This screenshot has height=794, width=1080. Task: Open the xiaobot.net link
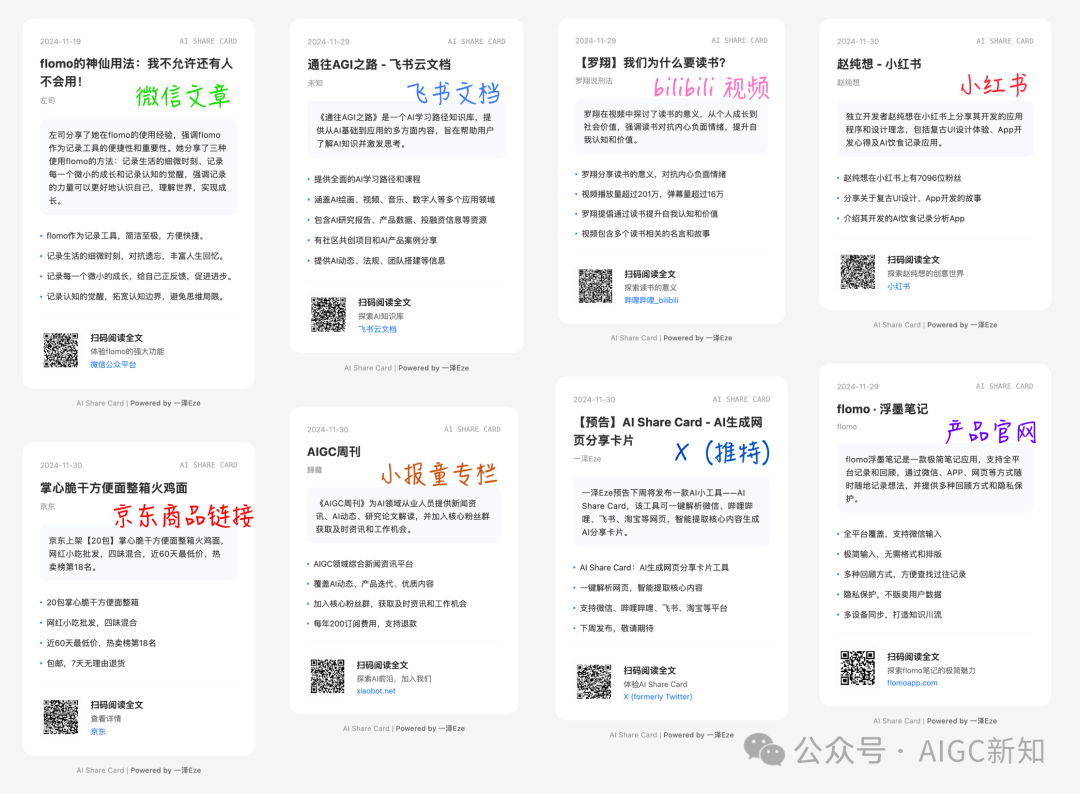(376, 691)
